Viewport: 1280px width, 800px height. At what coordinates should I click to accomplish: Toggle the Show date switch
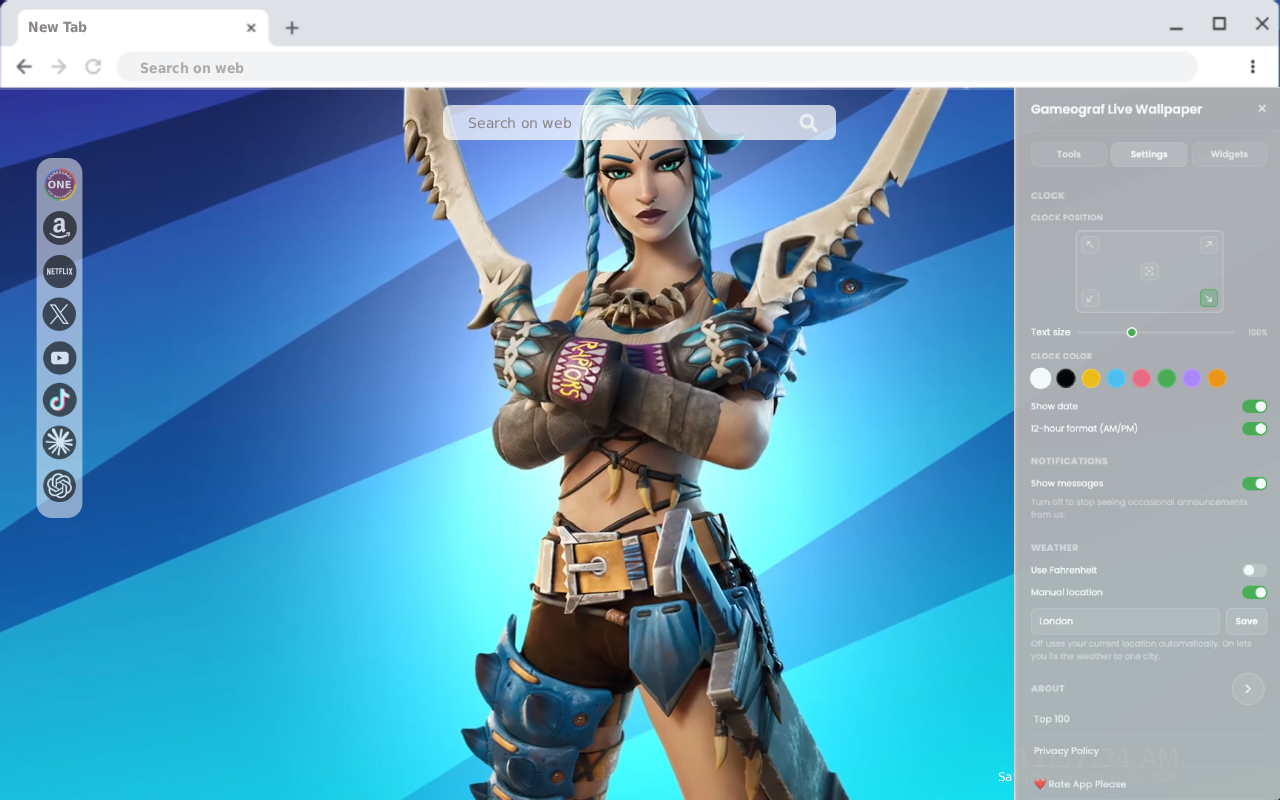(x=1254, y=406)
